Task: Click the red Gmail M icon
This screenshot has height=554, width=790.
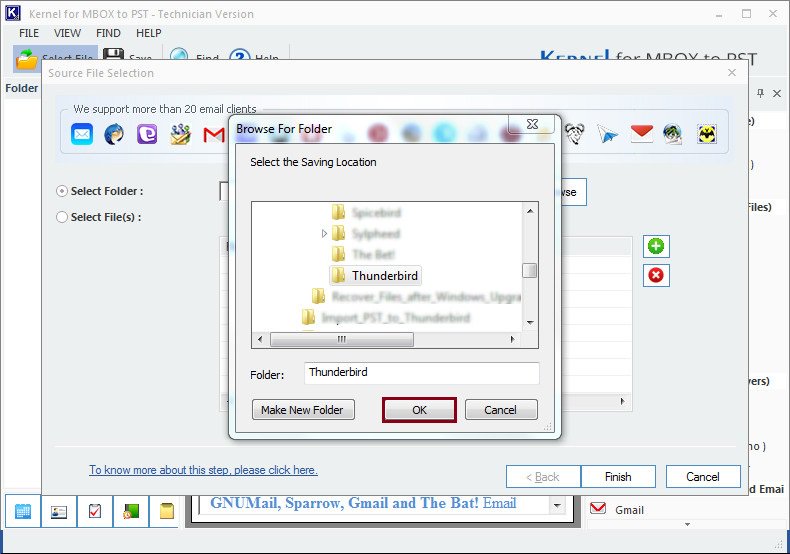Action: click(x=214, y=134)
